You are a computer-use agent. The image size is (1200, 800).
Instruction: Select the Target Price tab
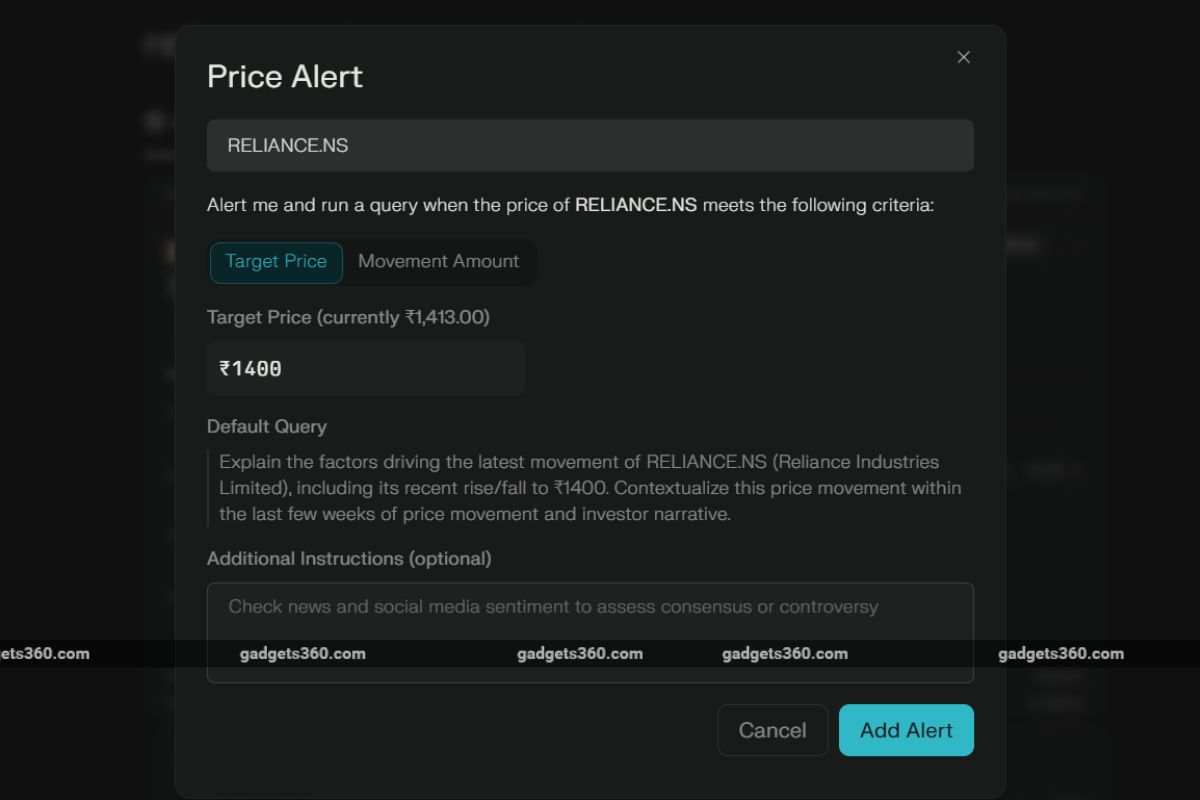(276, 262)
